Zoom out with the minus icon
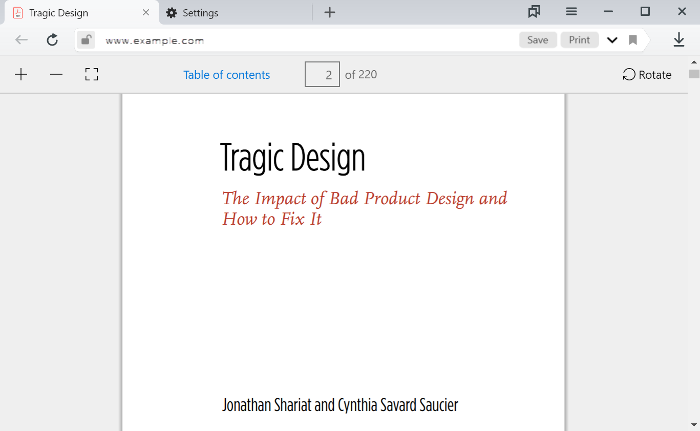The image size is (700, 431). (x=56, y=74)
